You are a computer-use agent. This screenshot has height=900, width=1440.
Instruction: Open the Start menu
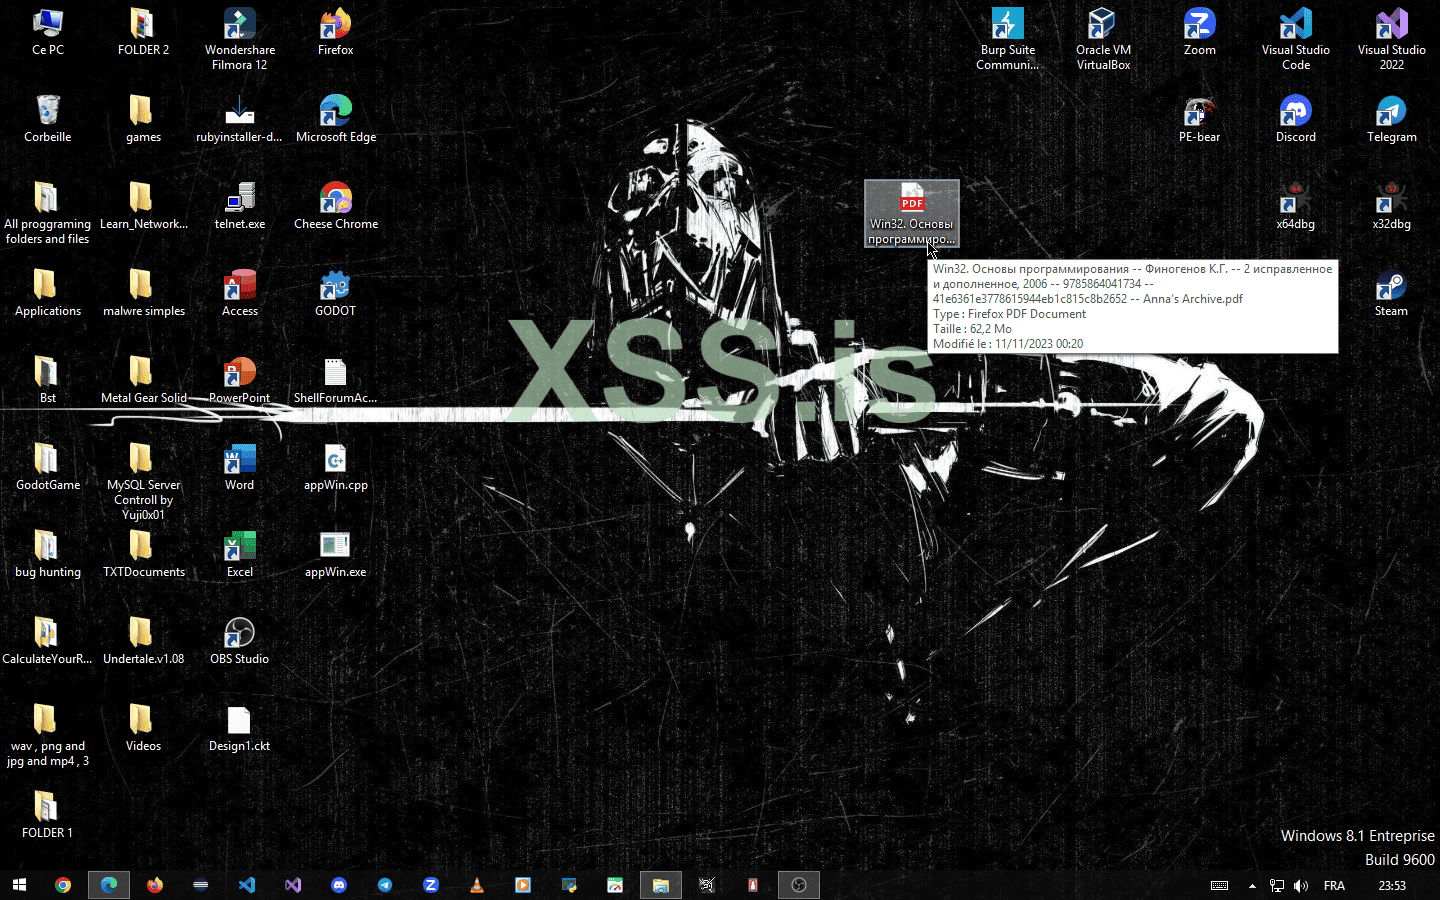pyautogui.click(x=19, y=885)
